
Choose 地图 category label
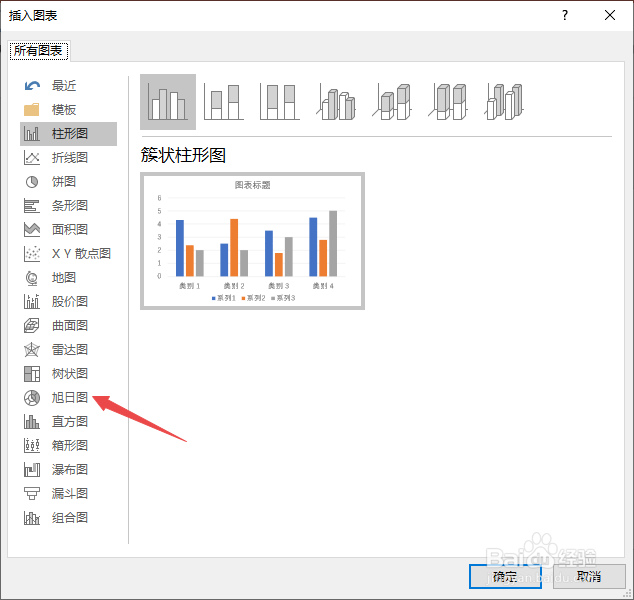pyautogui.click(x=63, y=278)
